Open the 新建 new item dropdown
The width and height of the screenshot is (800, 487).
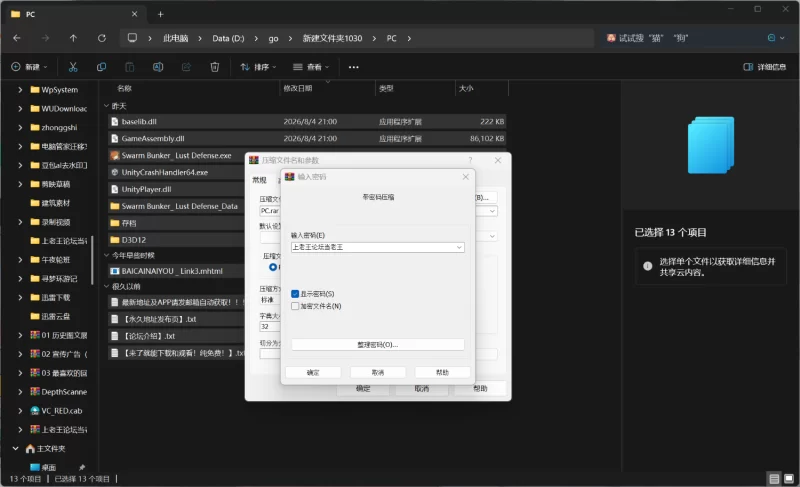point(30,67)
